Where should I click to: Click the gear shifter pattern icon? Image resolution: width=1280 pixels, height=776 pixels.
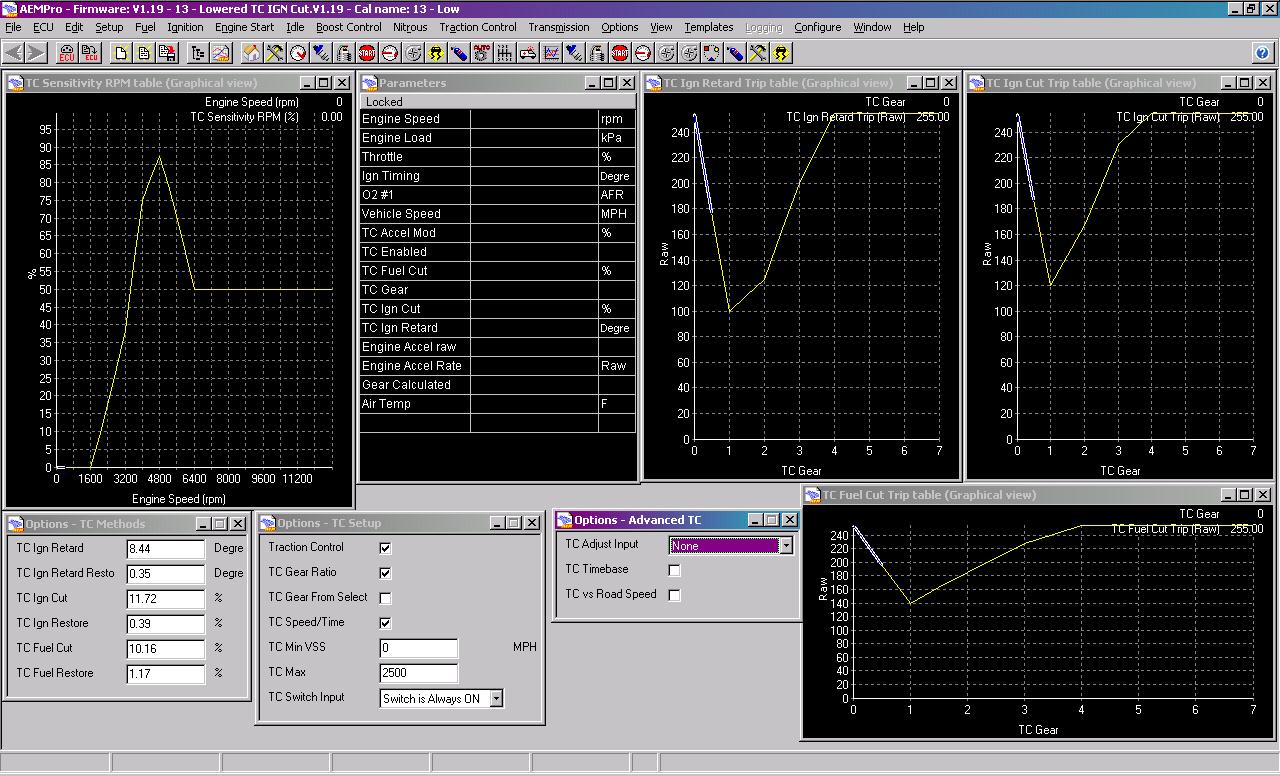pyautogui.click(x=504, y=53)
